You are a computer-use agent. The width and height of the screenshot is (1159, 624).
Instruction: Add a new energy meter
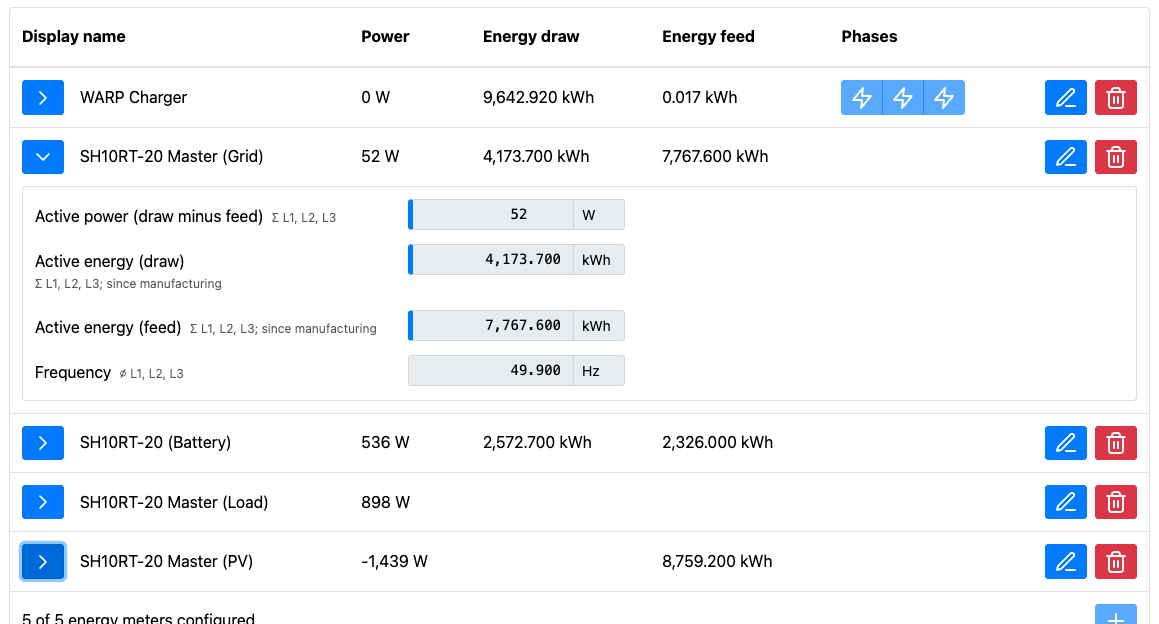pos(1116,616)
